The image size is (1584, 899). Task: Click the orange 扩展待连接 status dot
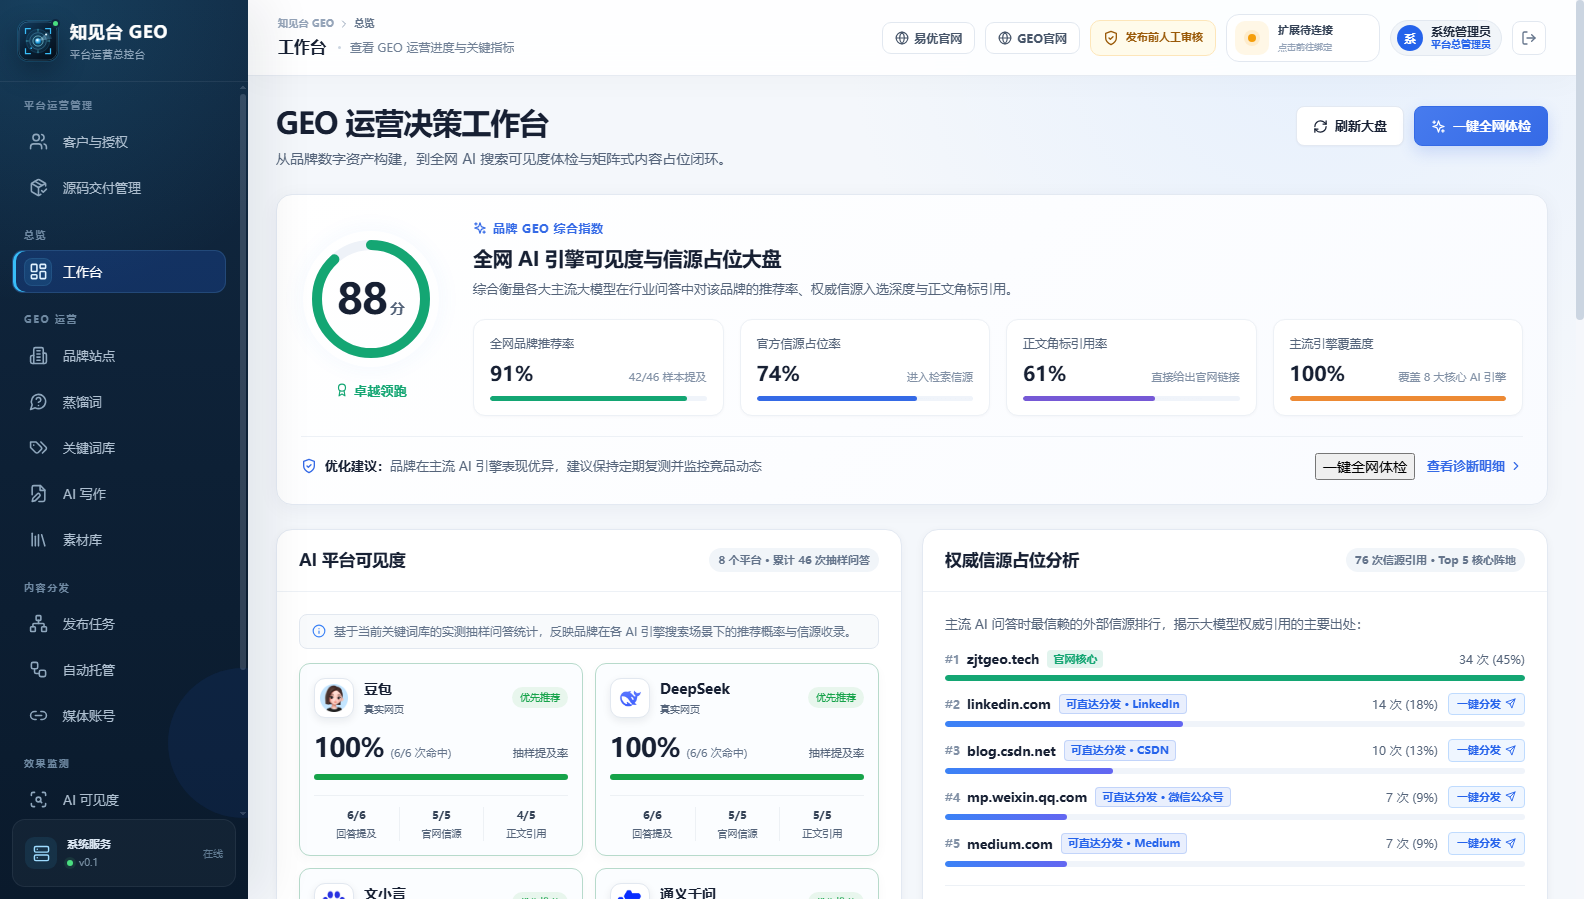coord(1251,38)
